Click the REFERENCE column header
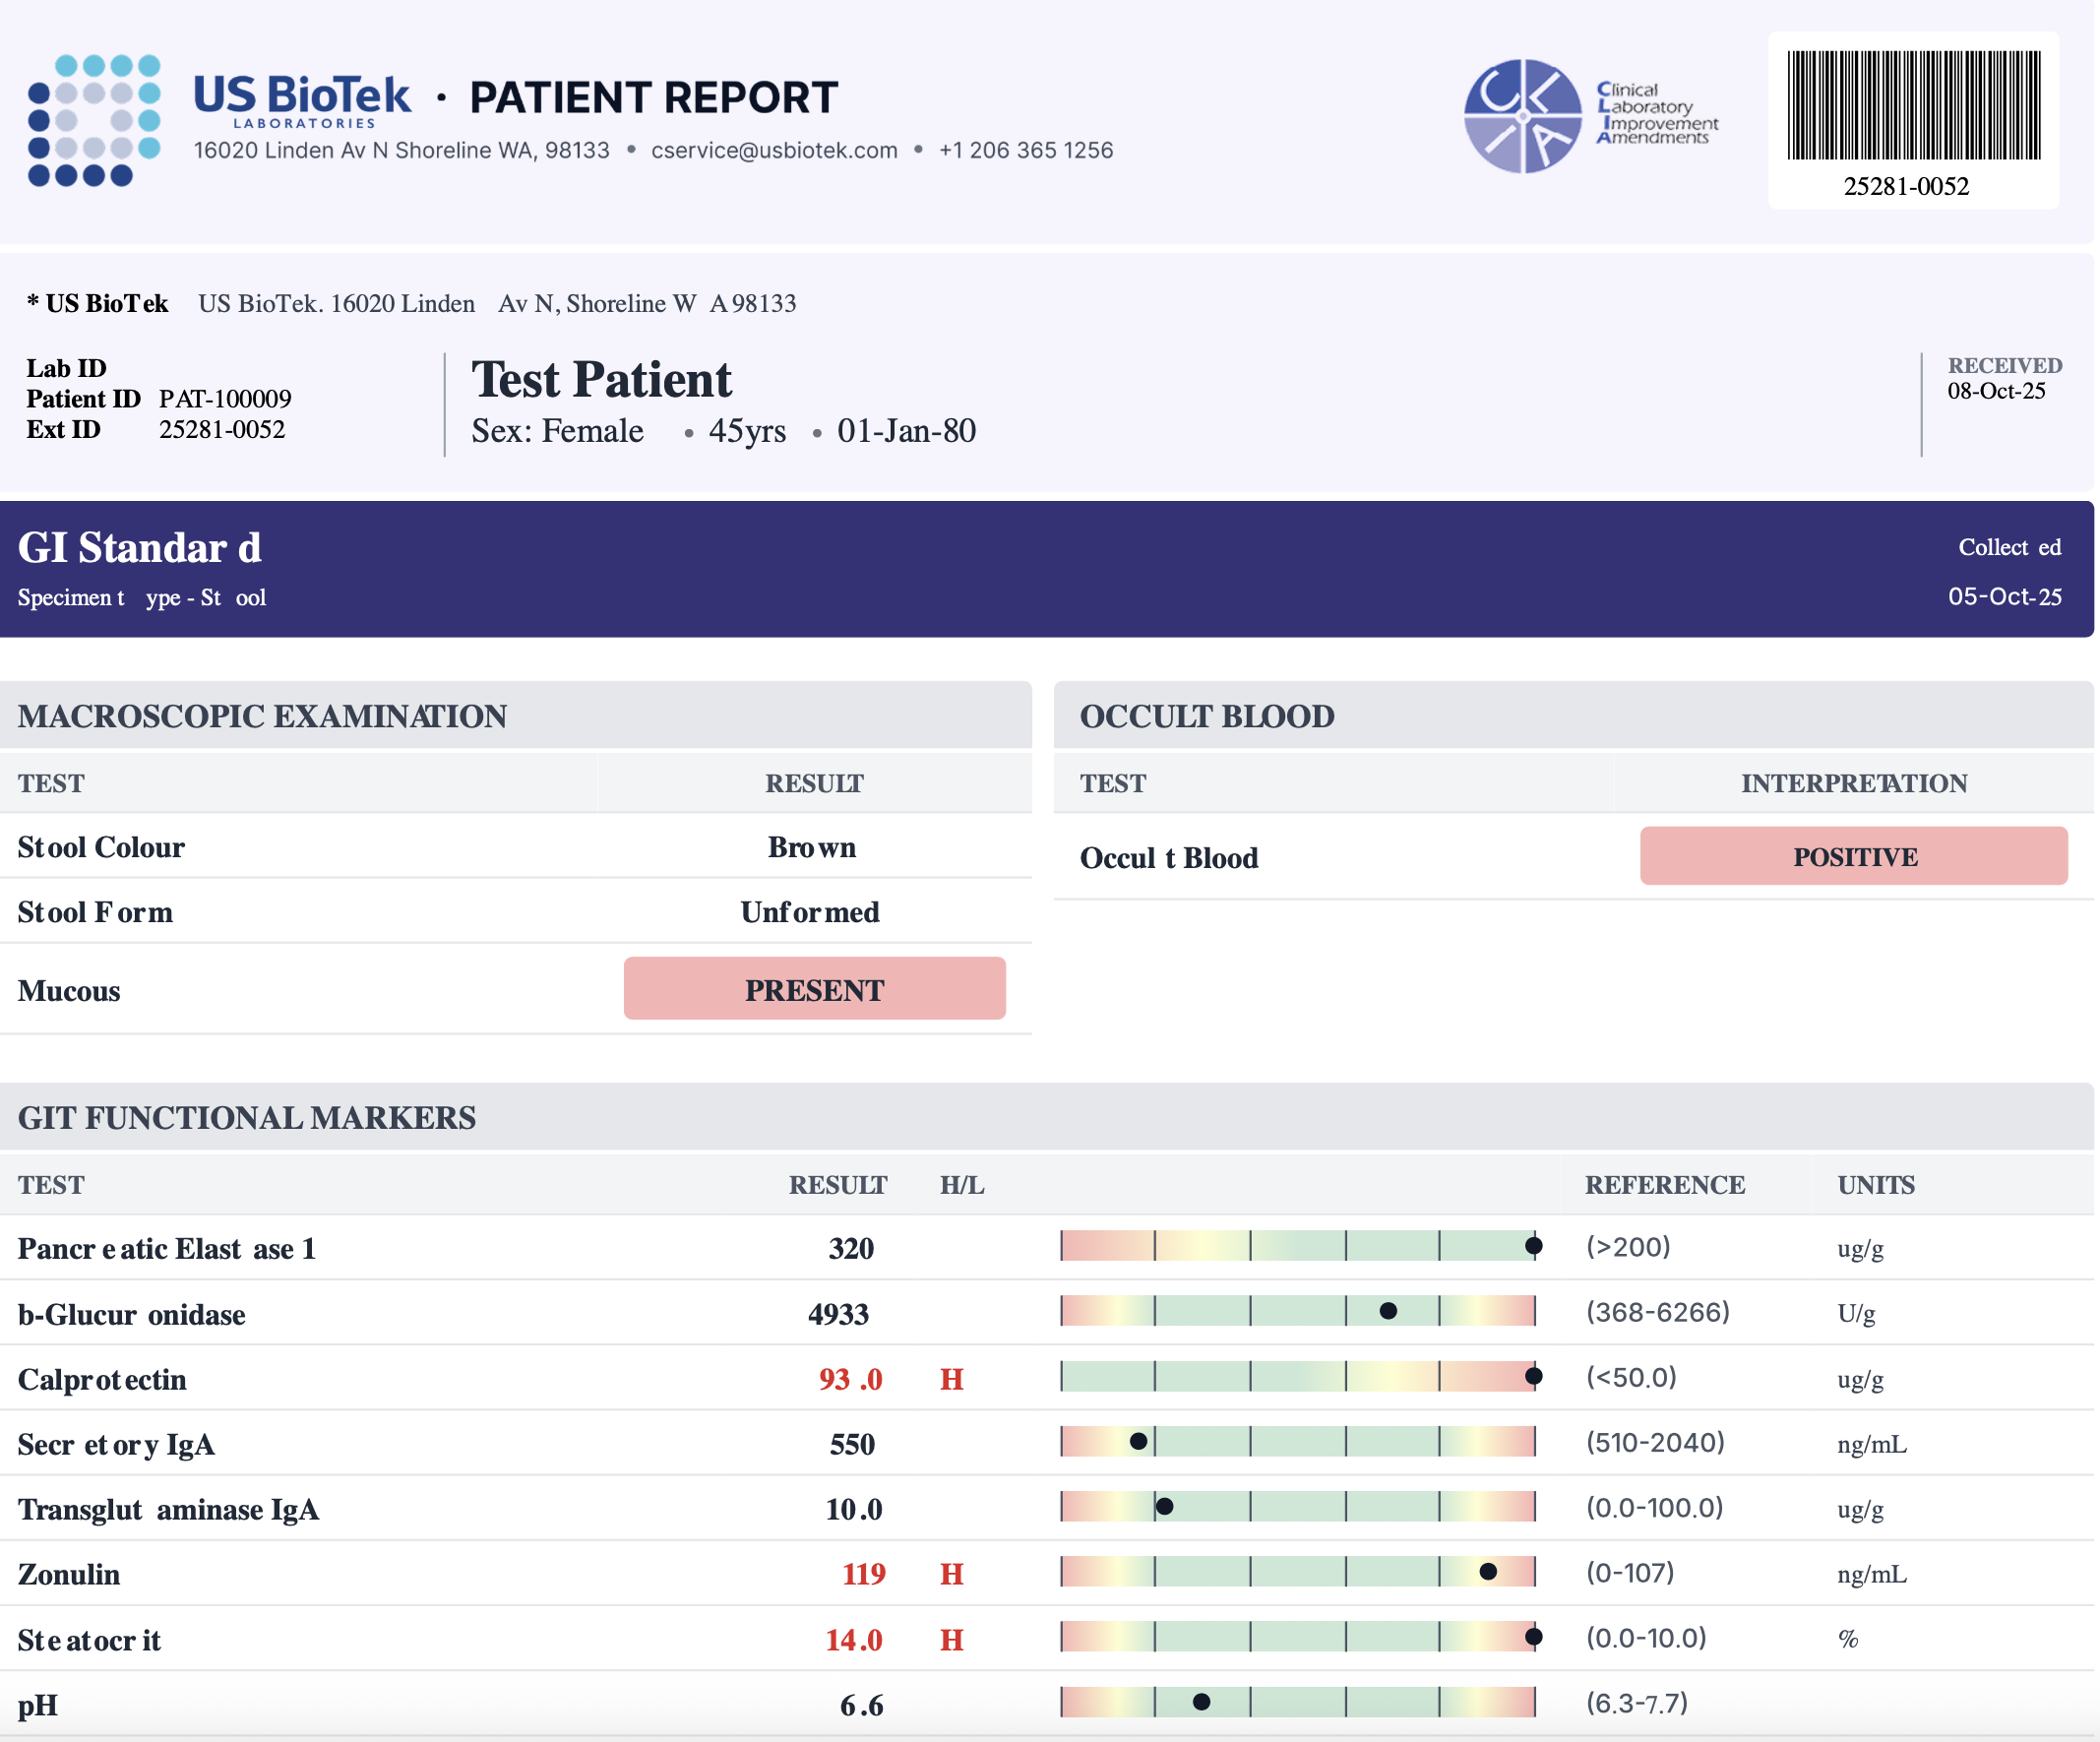2100x1742 pixels. 1665,1185
